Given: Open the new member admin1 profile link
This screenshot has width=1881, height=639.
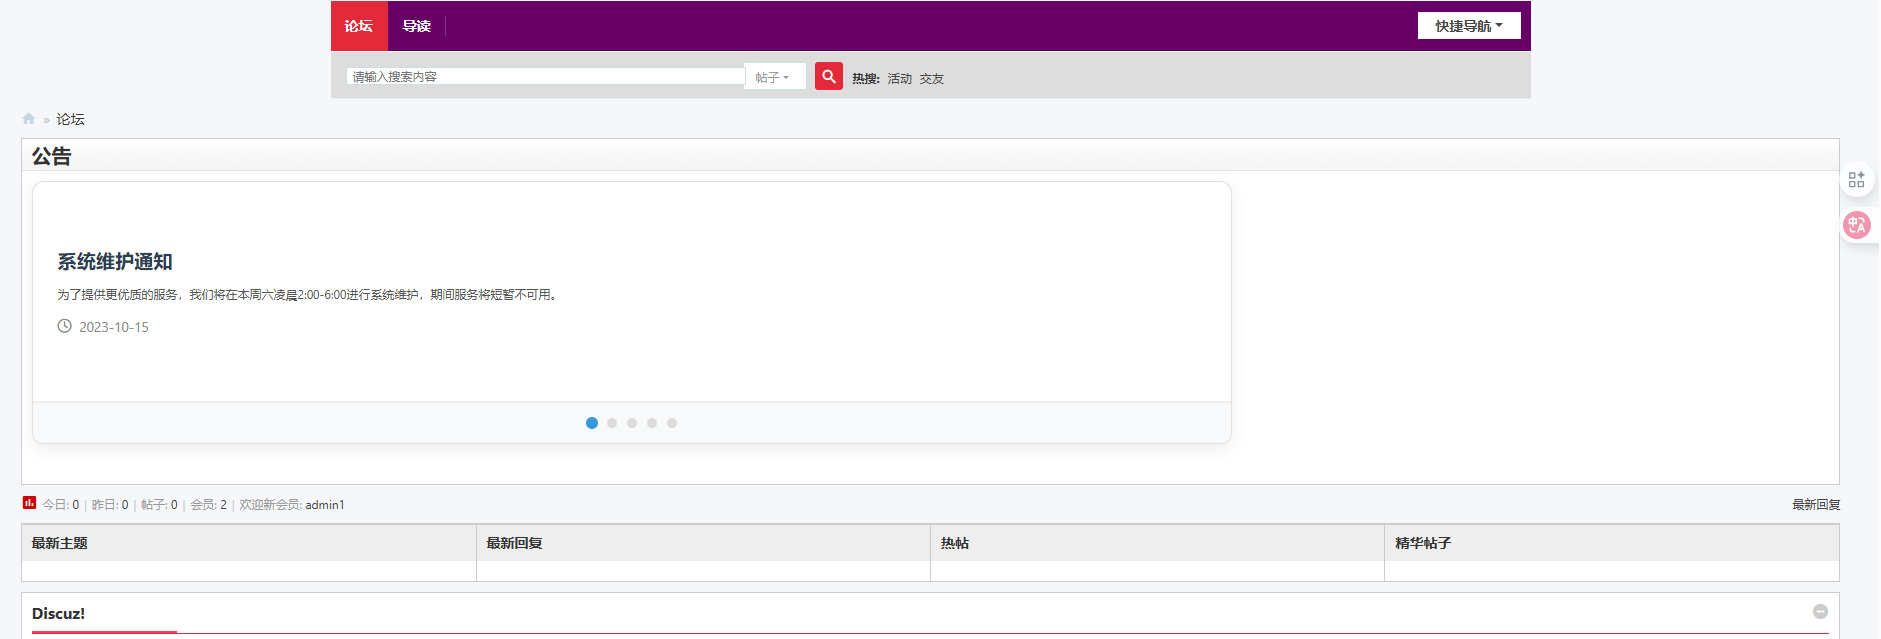Looking at the screenshot, I should click(x=325, y=505).
